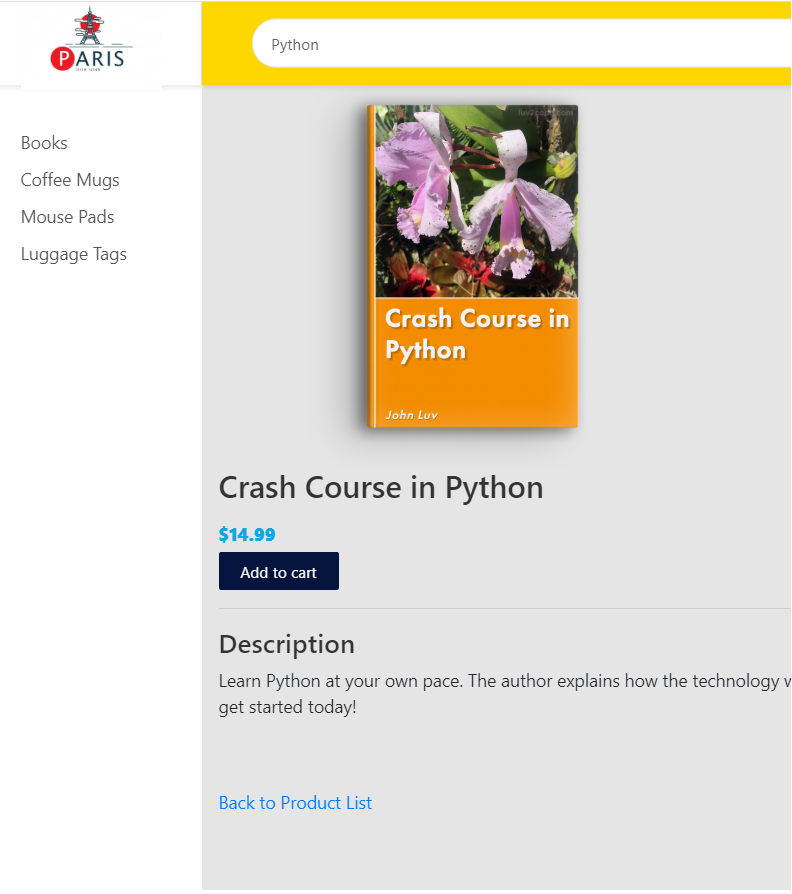Focus the search field containing Python
The image size is (792, 894).
click(x=521, y=44)
